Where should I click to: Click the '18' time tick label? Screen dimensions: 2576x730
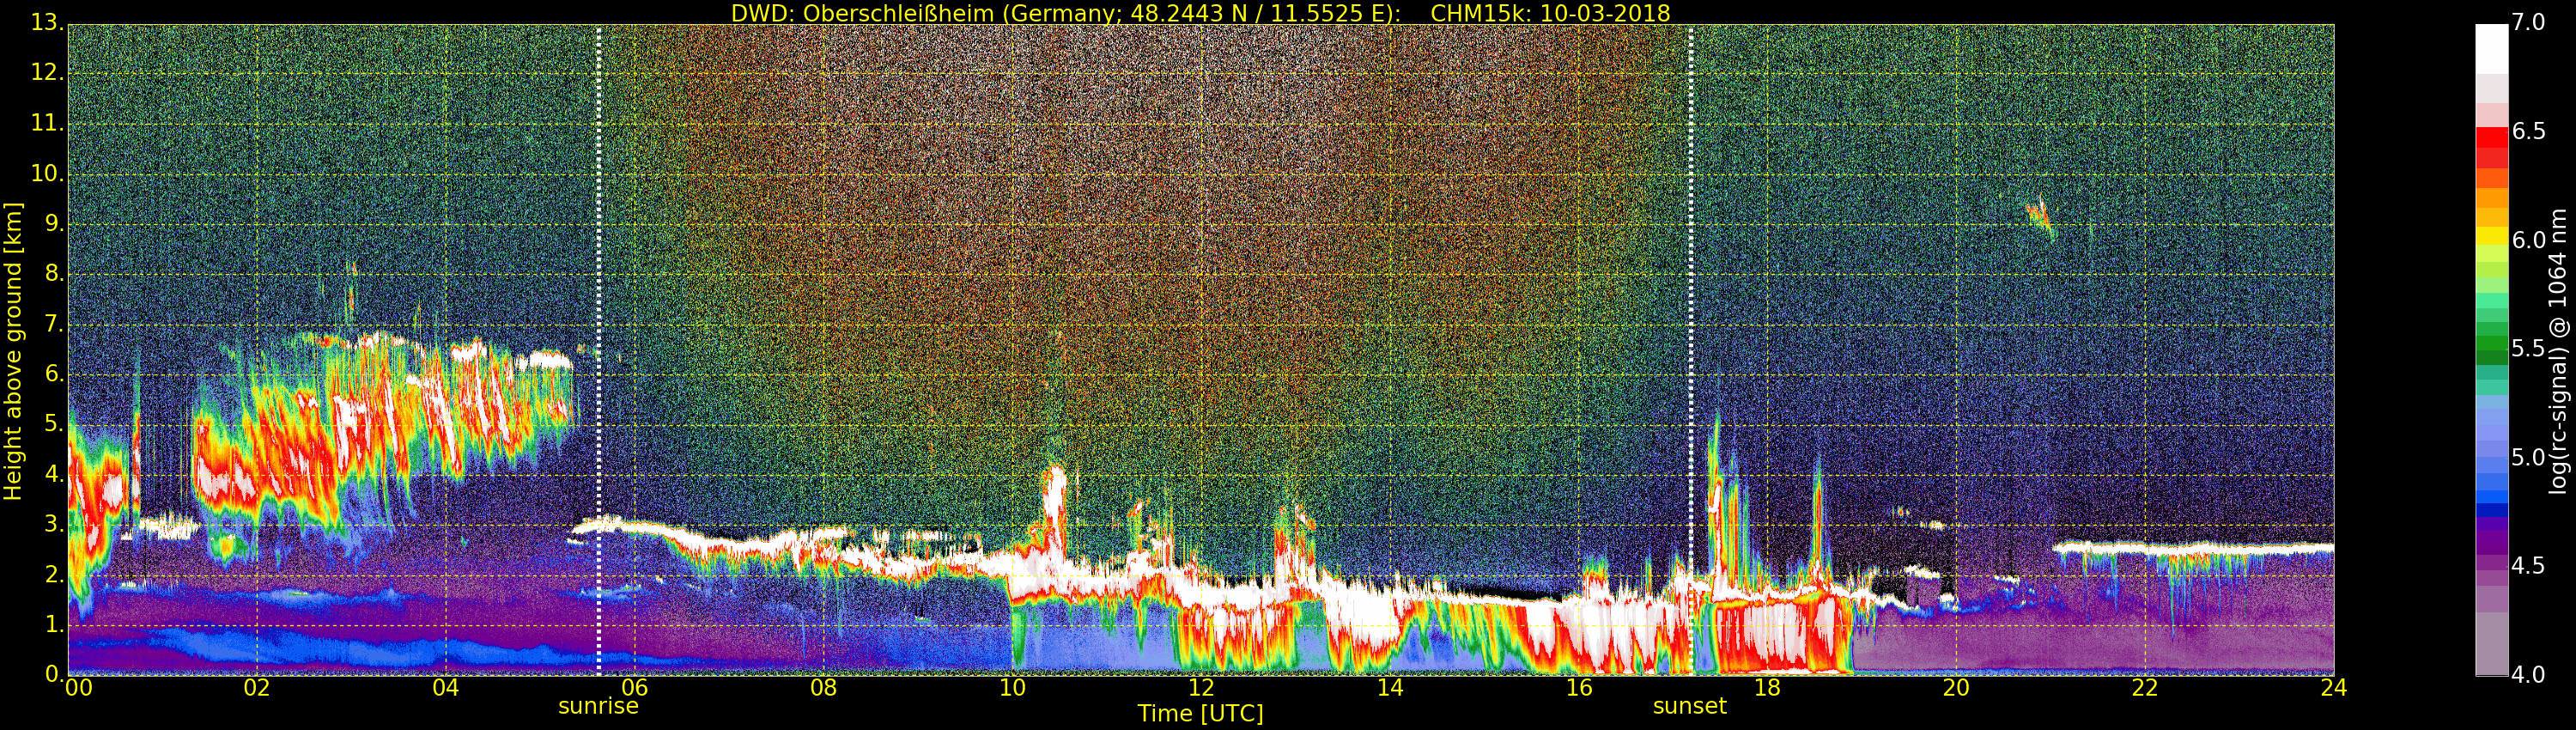(x=1768, y=688)
